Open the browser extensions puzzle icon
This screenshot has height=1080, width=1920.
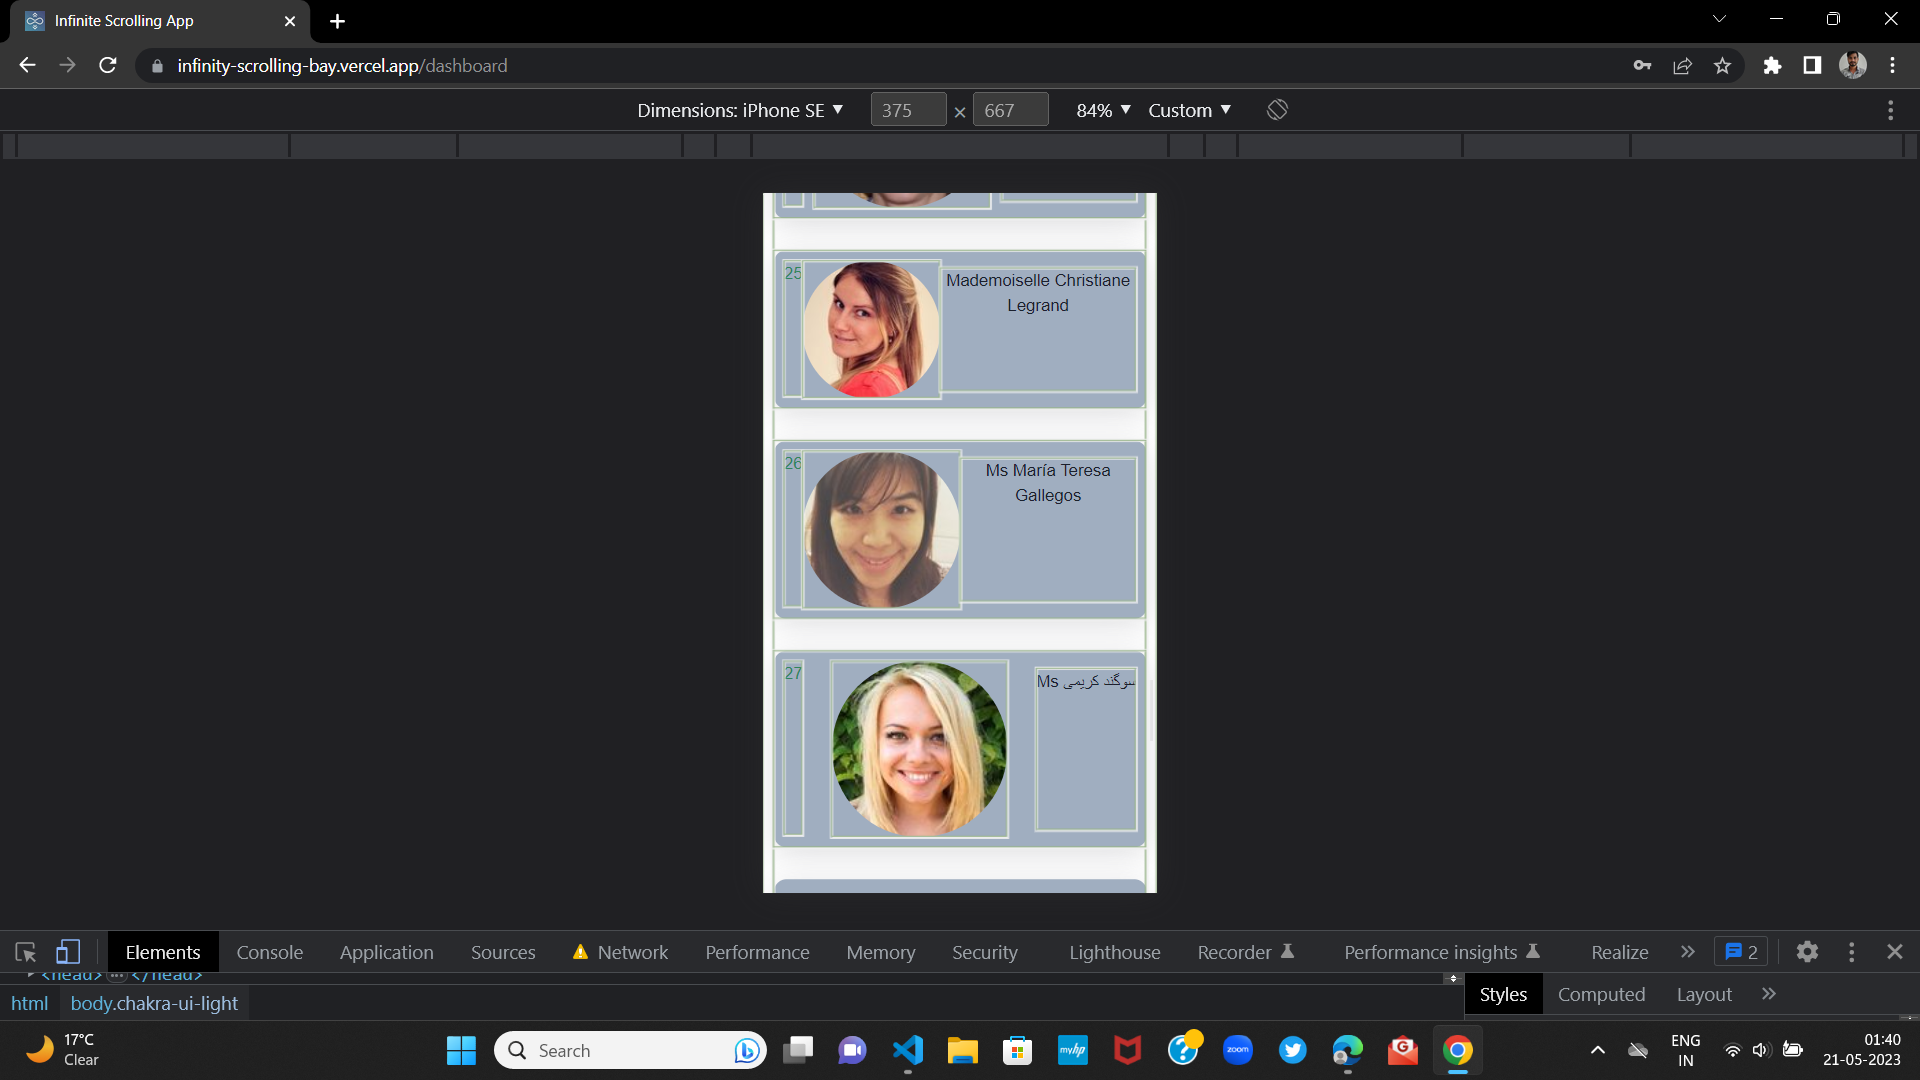pos(1772,65)
